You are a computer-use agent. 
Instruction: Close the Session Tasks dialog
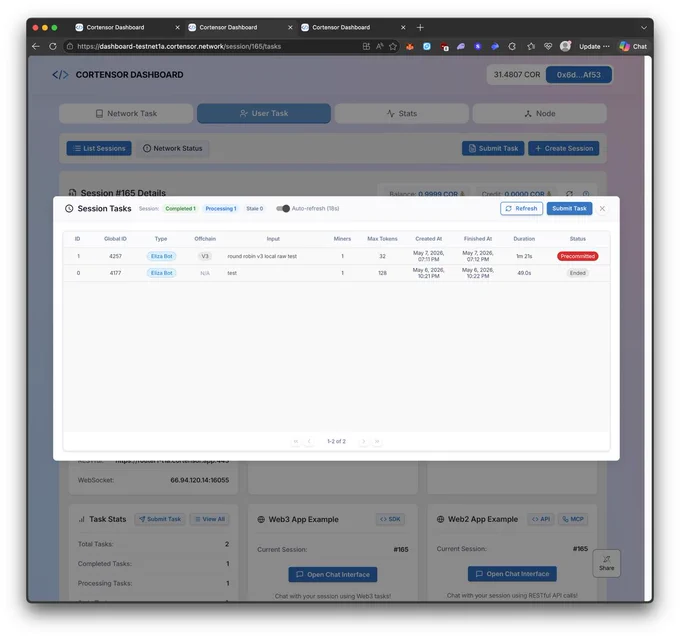pyautogui.click(x=602, y=209)
